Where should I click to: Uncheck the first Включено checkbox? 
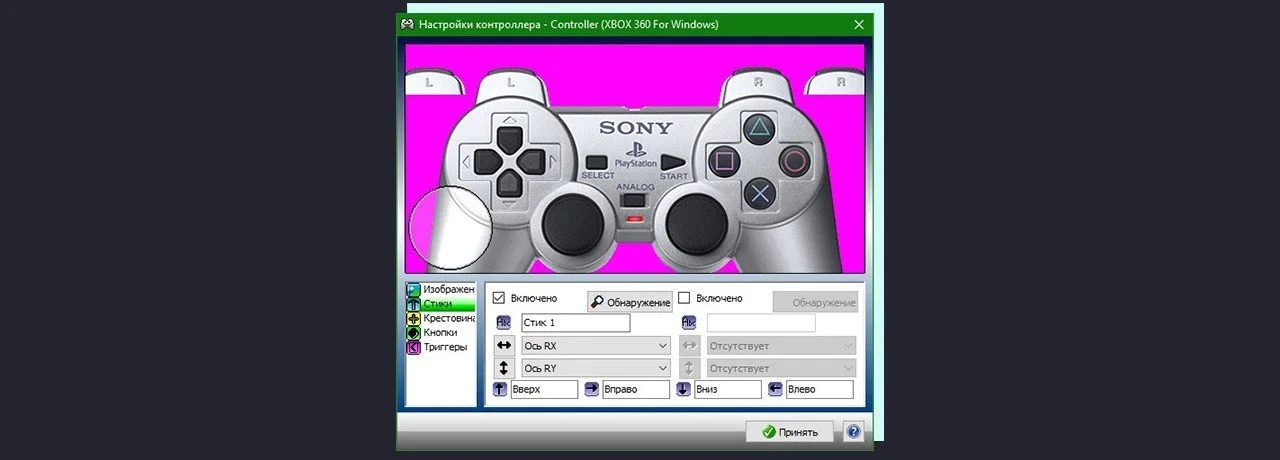pyautogui.click(x=499, y=298)
